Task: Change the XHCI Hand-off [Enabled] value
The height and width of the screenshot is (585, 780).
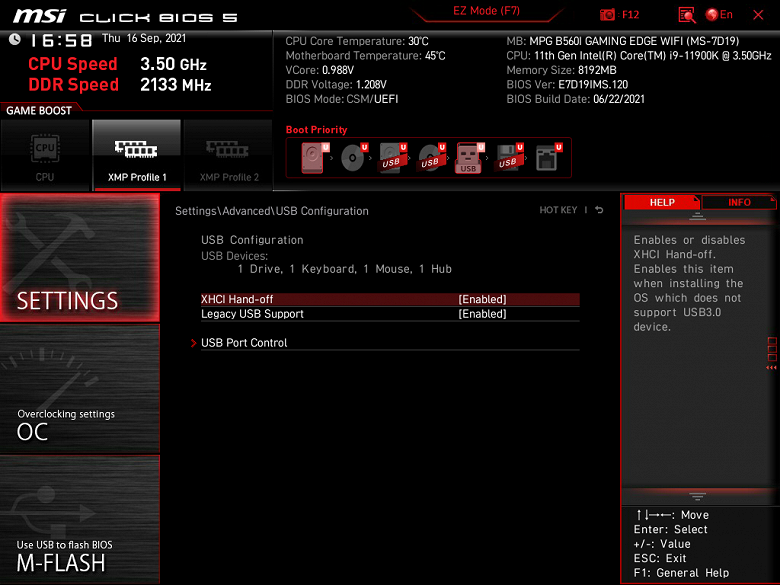Action: point(482,299)
